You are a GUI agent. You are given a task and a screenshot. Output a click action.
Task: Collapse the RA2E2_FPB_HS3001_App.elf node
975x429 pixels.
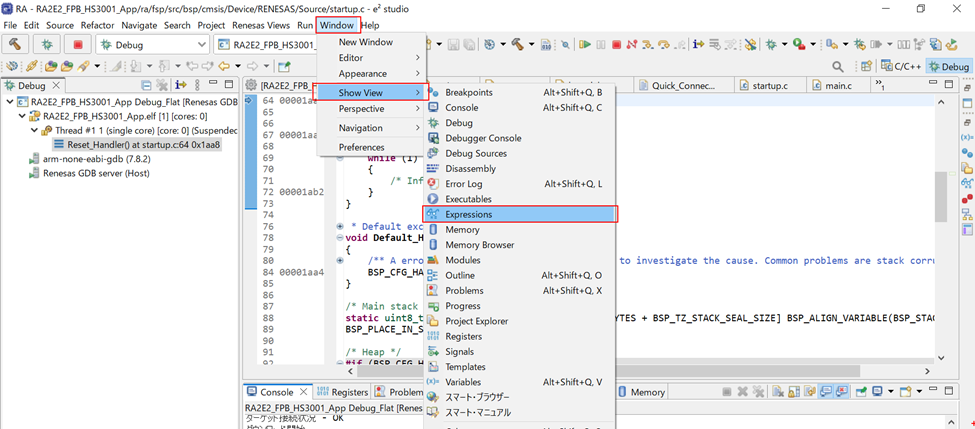(x=22, y=116)
